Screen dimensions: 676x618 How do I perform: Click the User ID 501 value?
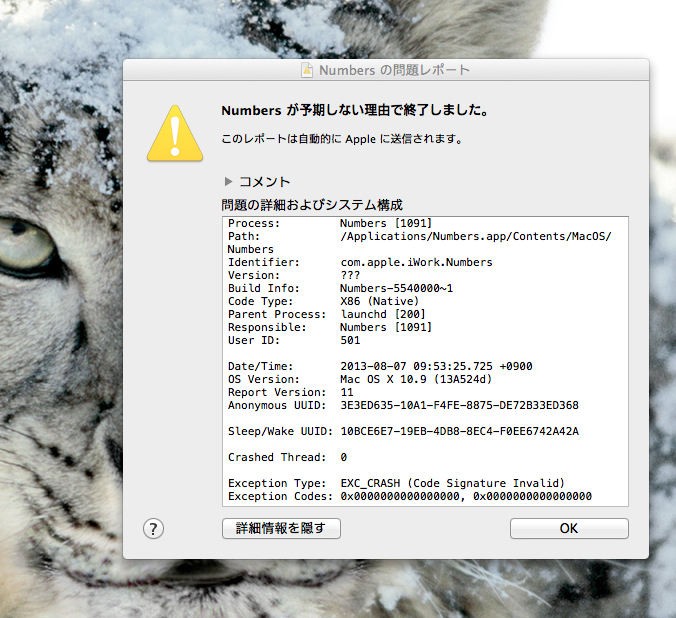[350, 340]
